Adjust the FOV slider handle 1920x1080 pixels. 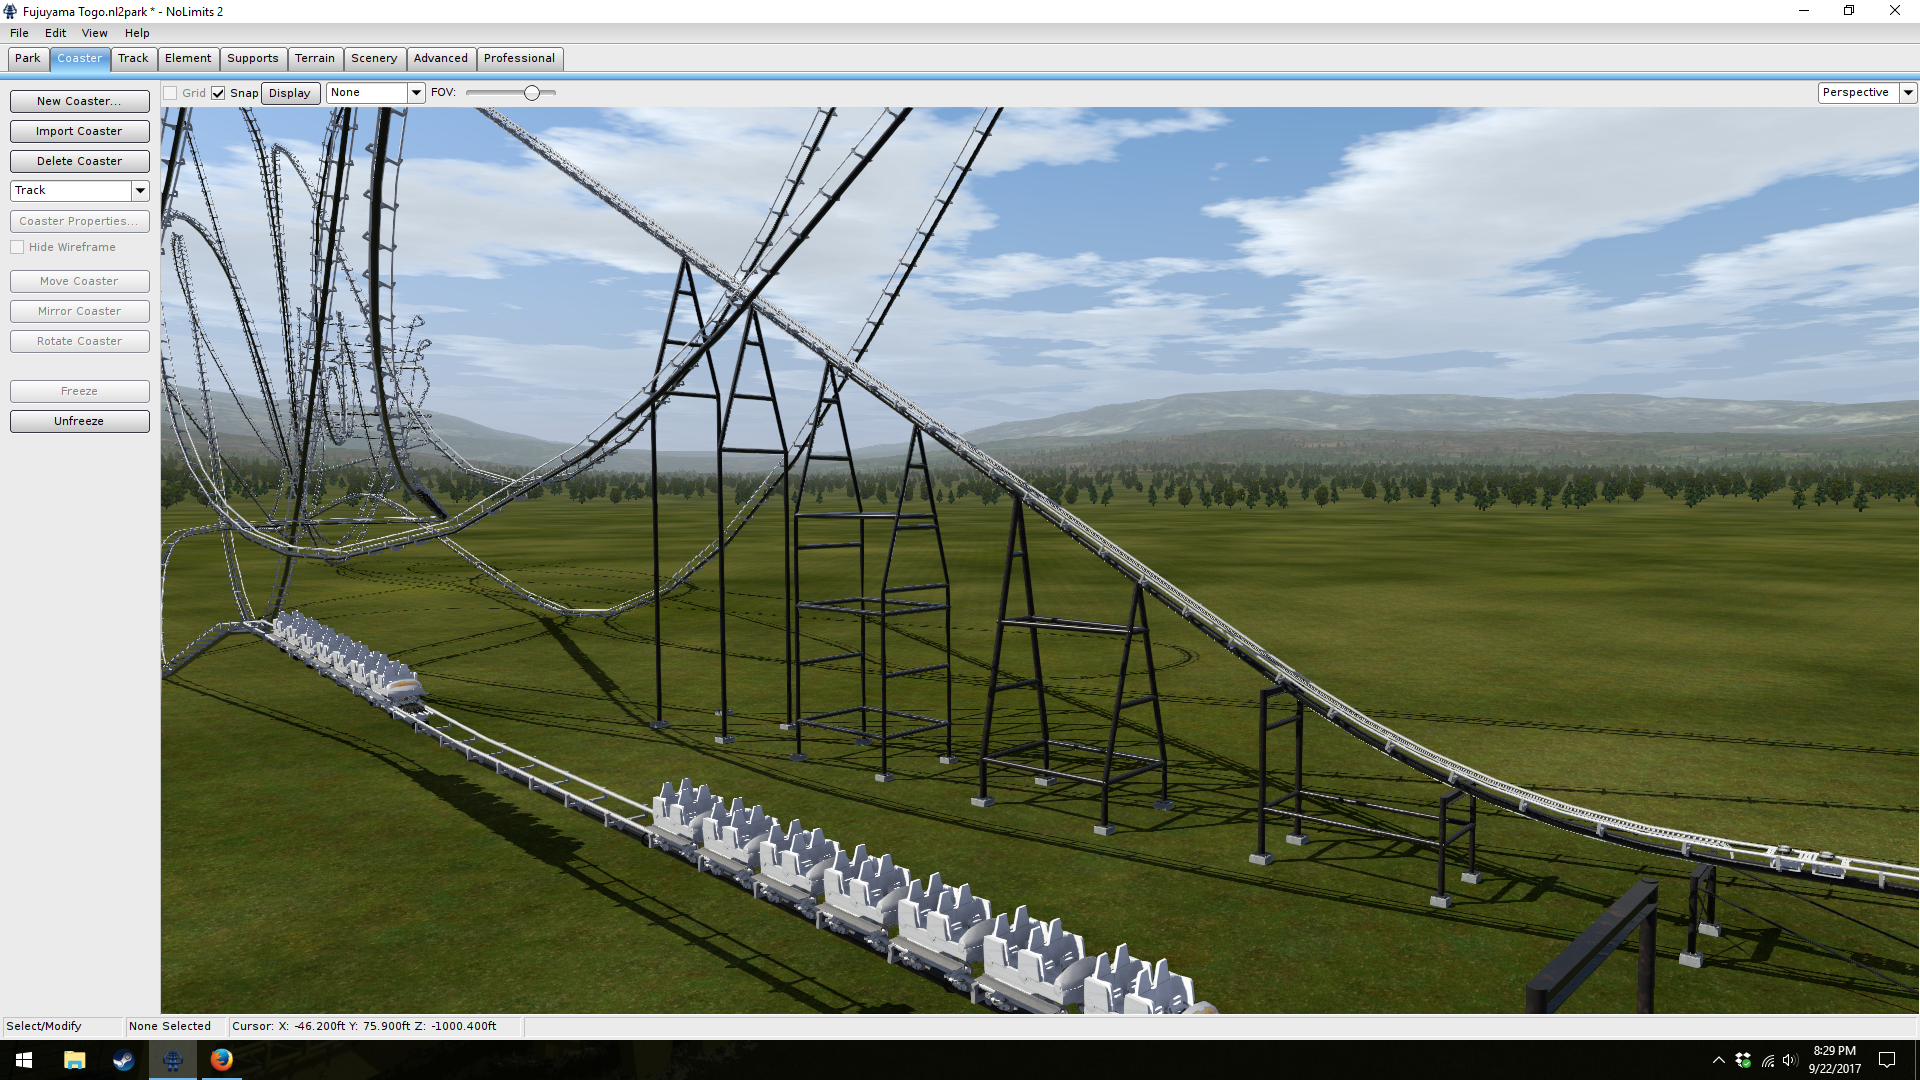coord(532,93)
